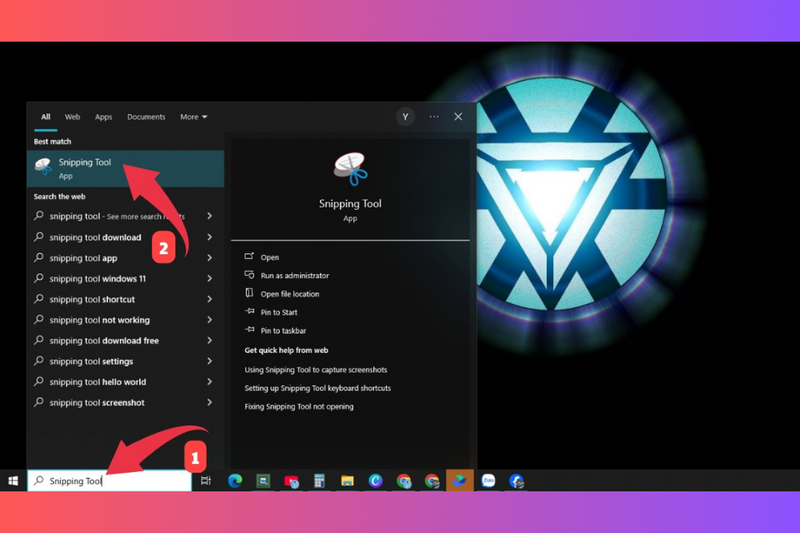Click the large Snipping Tool icon in preview pane
The width and height of the screenshot is (800, 533).
tap(351, 169)
